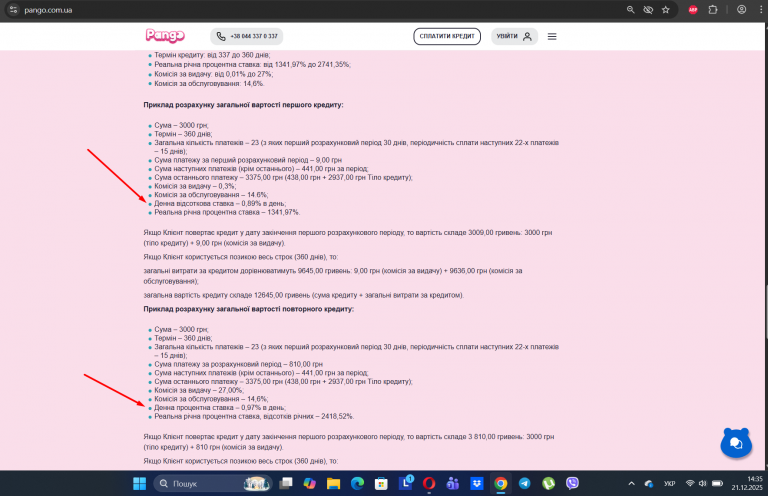Click the battery tray icon
The width and height of the screenshot is (768, 496).
(x=718, y=483)
